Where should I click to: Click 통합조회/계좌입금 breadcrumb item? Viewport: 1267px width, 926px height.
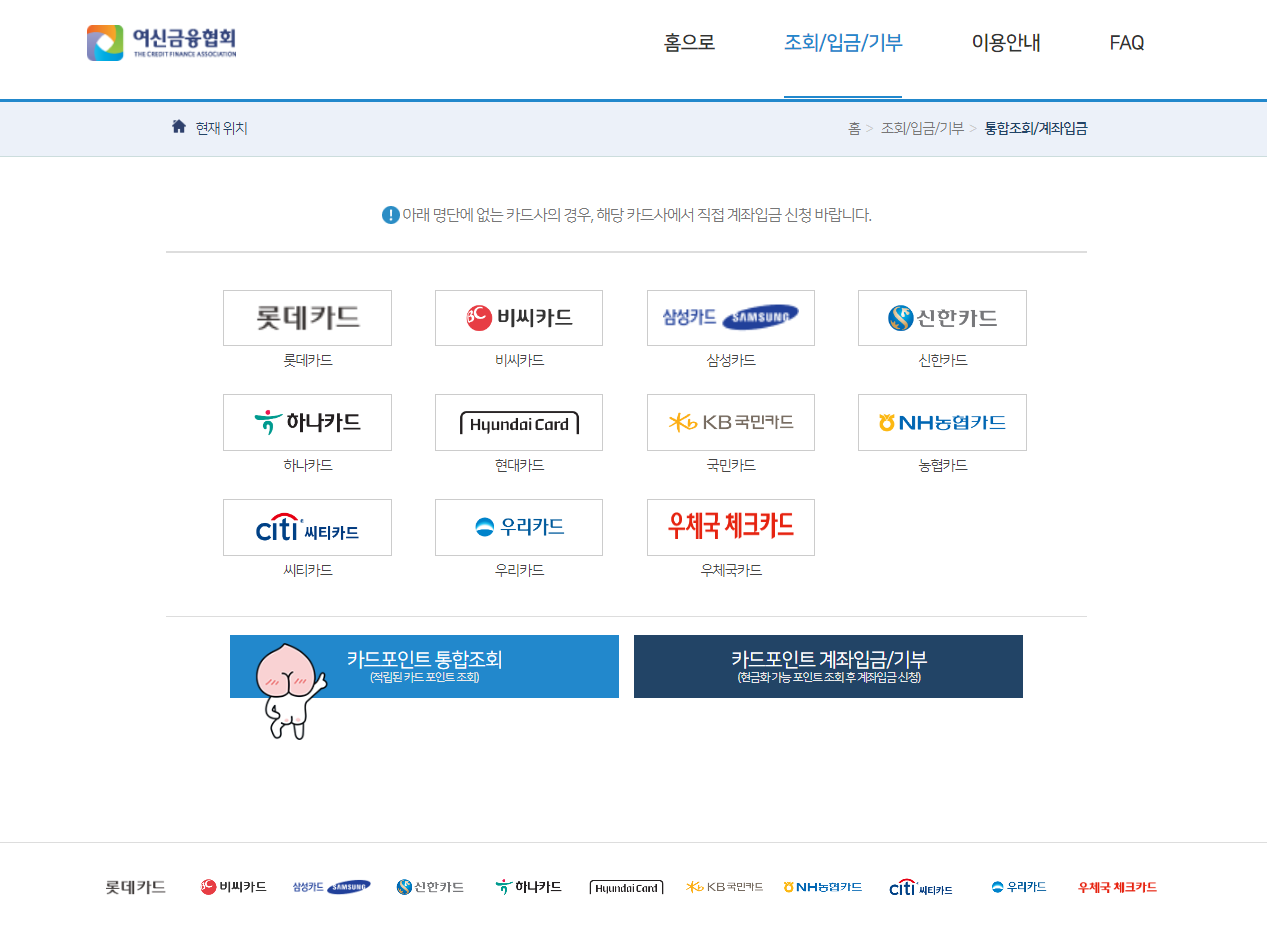pos(1036,128)
